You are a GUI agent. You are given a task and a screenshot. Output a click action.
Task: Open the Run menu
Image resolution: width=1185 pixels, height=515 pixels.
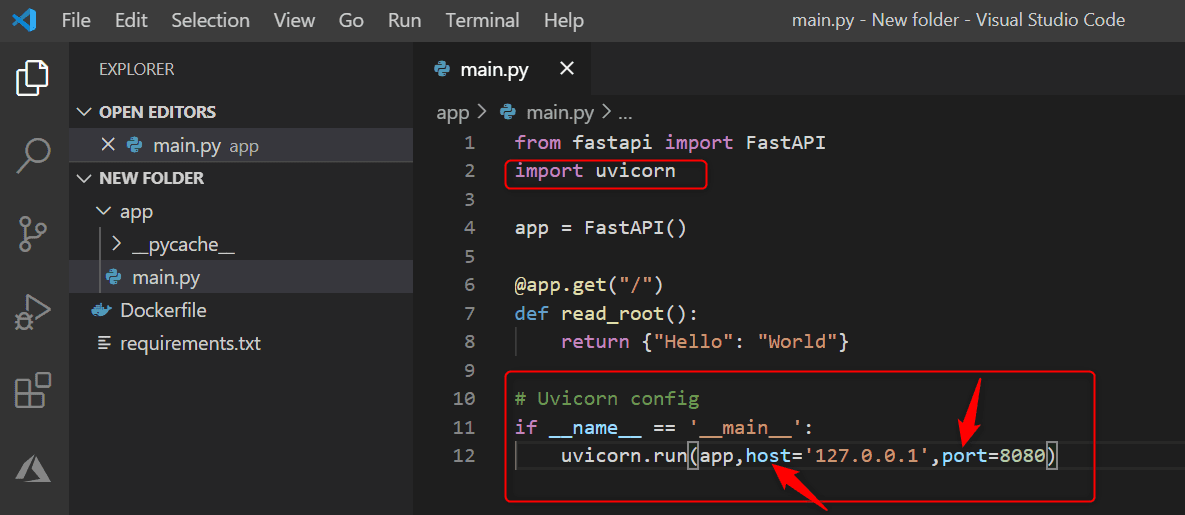pyautogui.click(x=404, y=20)
